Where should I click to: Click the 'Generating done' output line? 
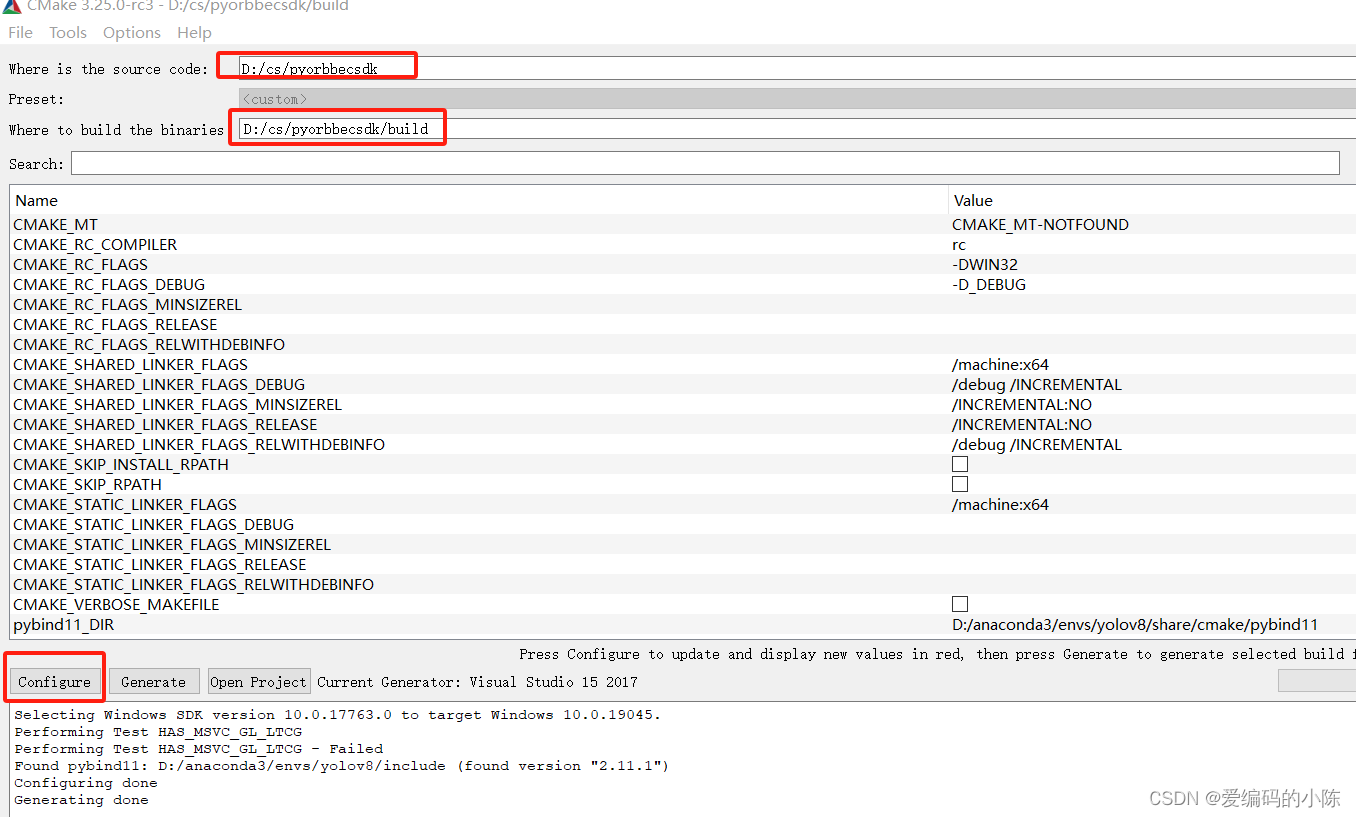[81, 799]
